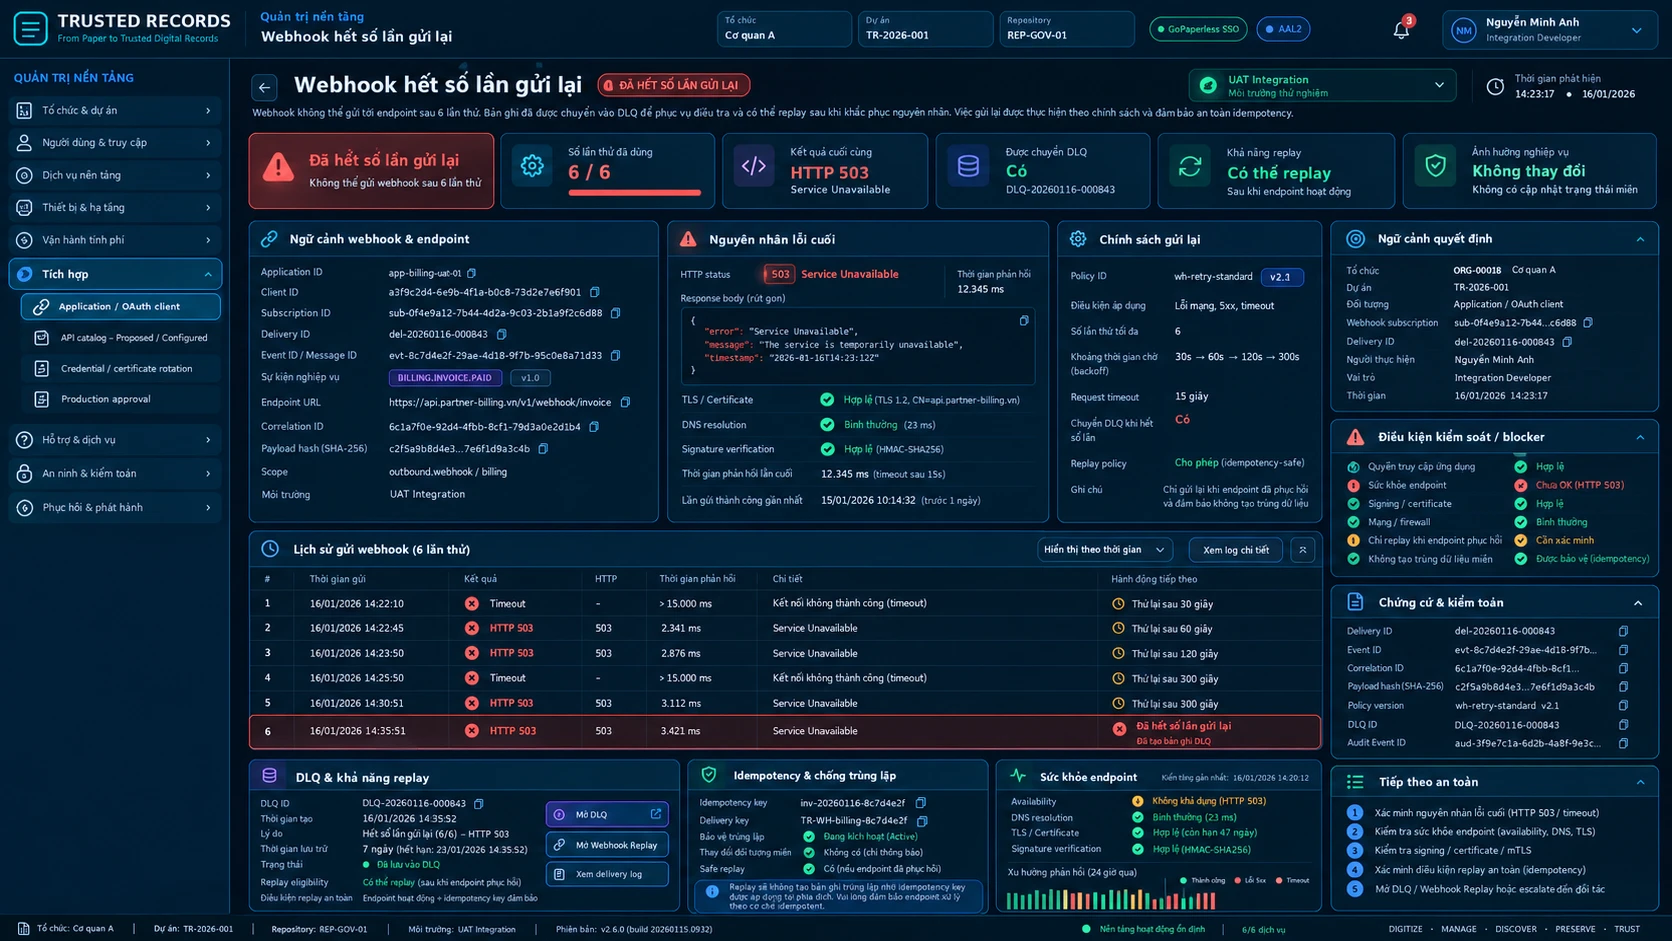Expand Người dùng & truy cập menu
1672x941 pixels.
click(115, 142)
